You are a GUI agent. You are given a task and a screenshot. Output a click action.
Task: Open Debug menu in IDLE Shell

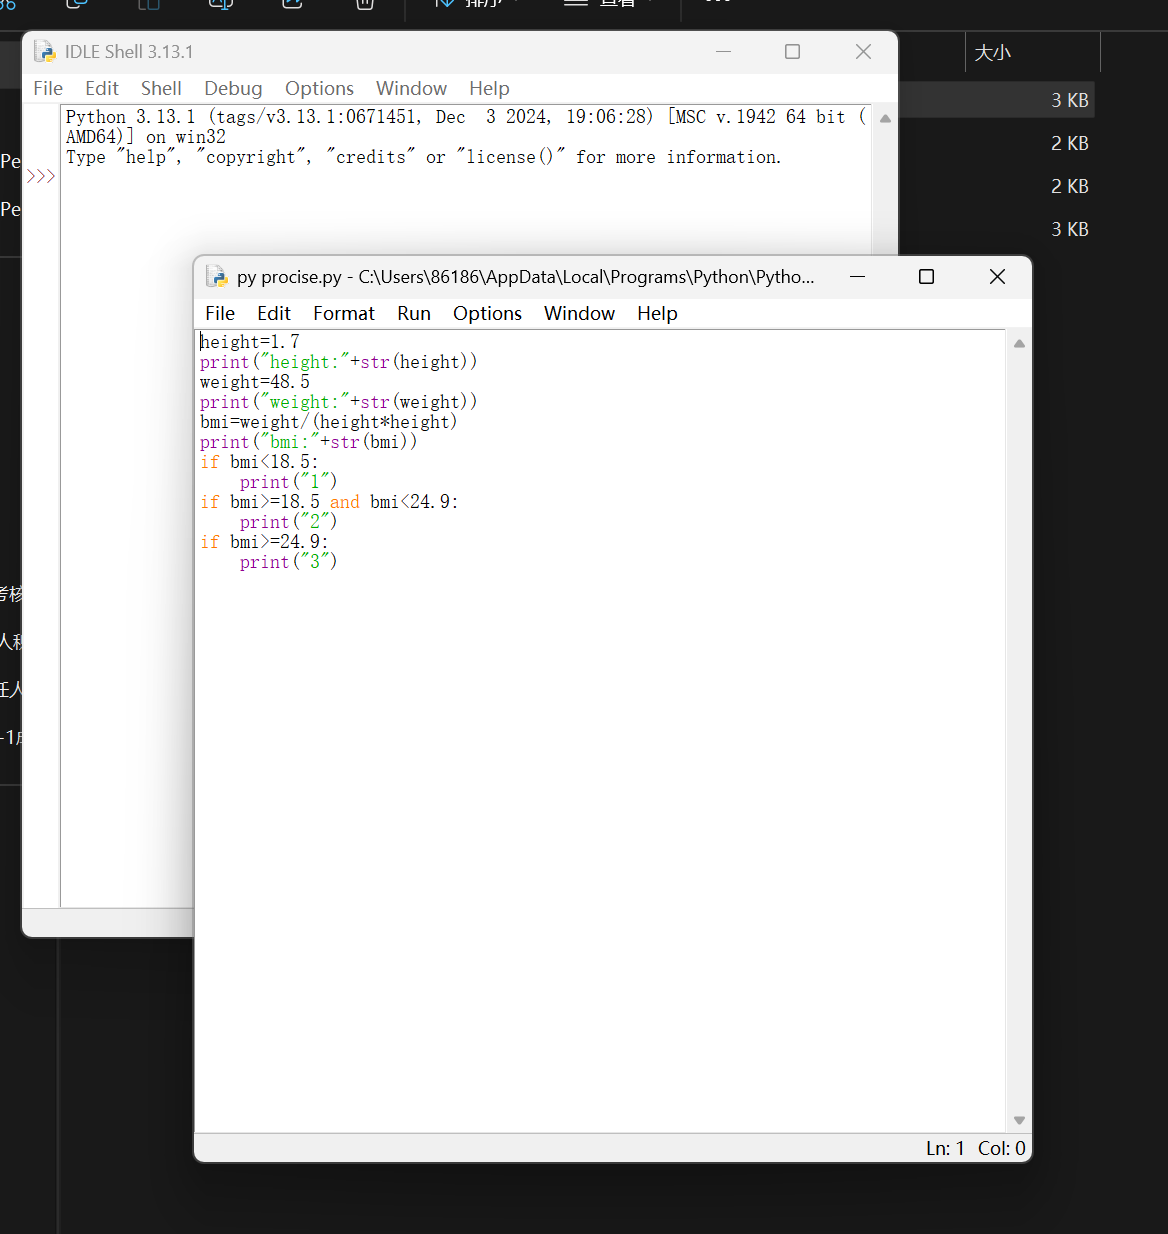pyautogui.click(x=233, y=88)
